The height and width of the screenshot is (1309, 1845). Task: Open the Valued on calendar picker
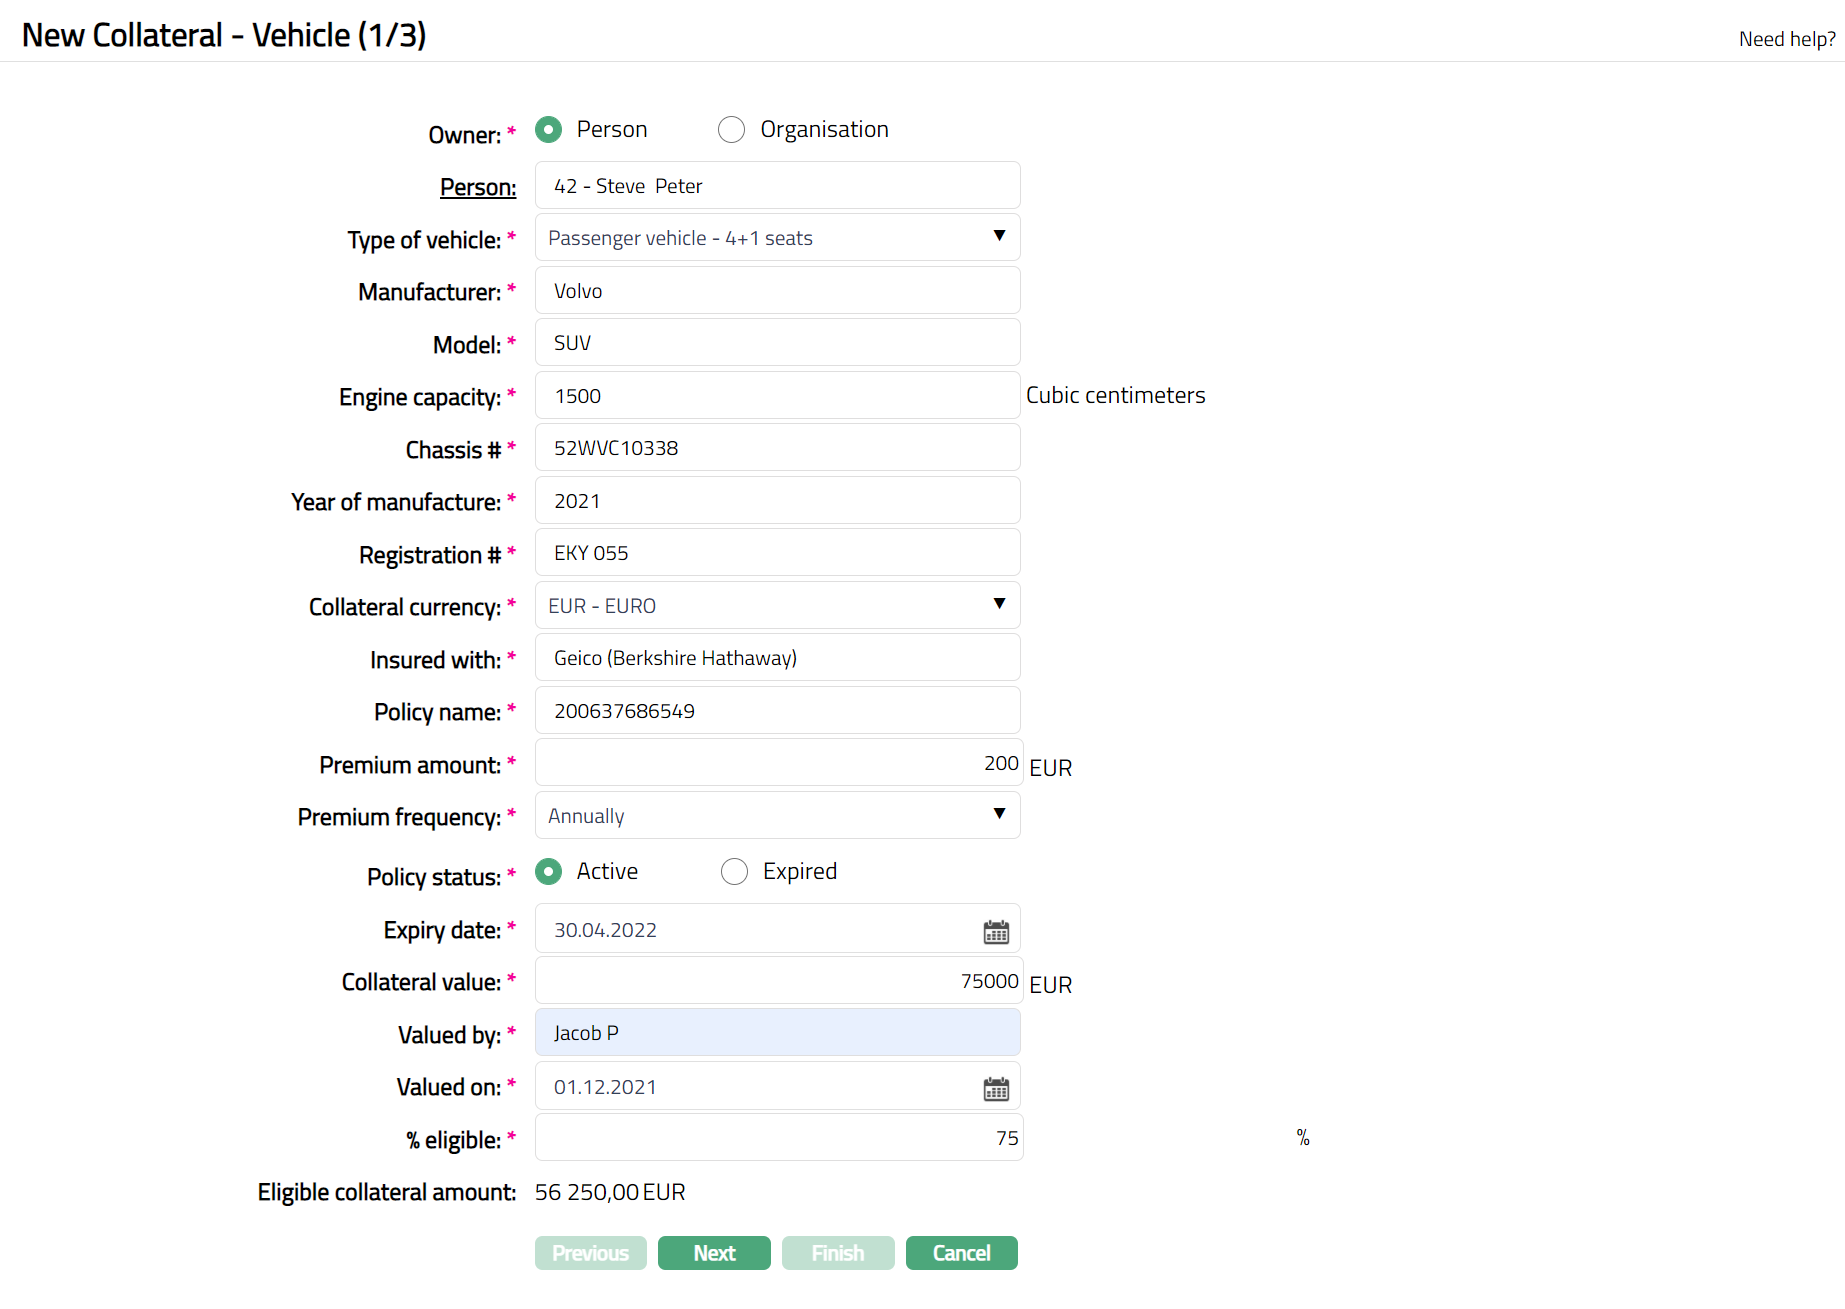pyautogui.click(x=995, y=1089)
